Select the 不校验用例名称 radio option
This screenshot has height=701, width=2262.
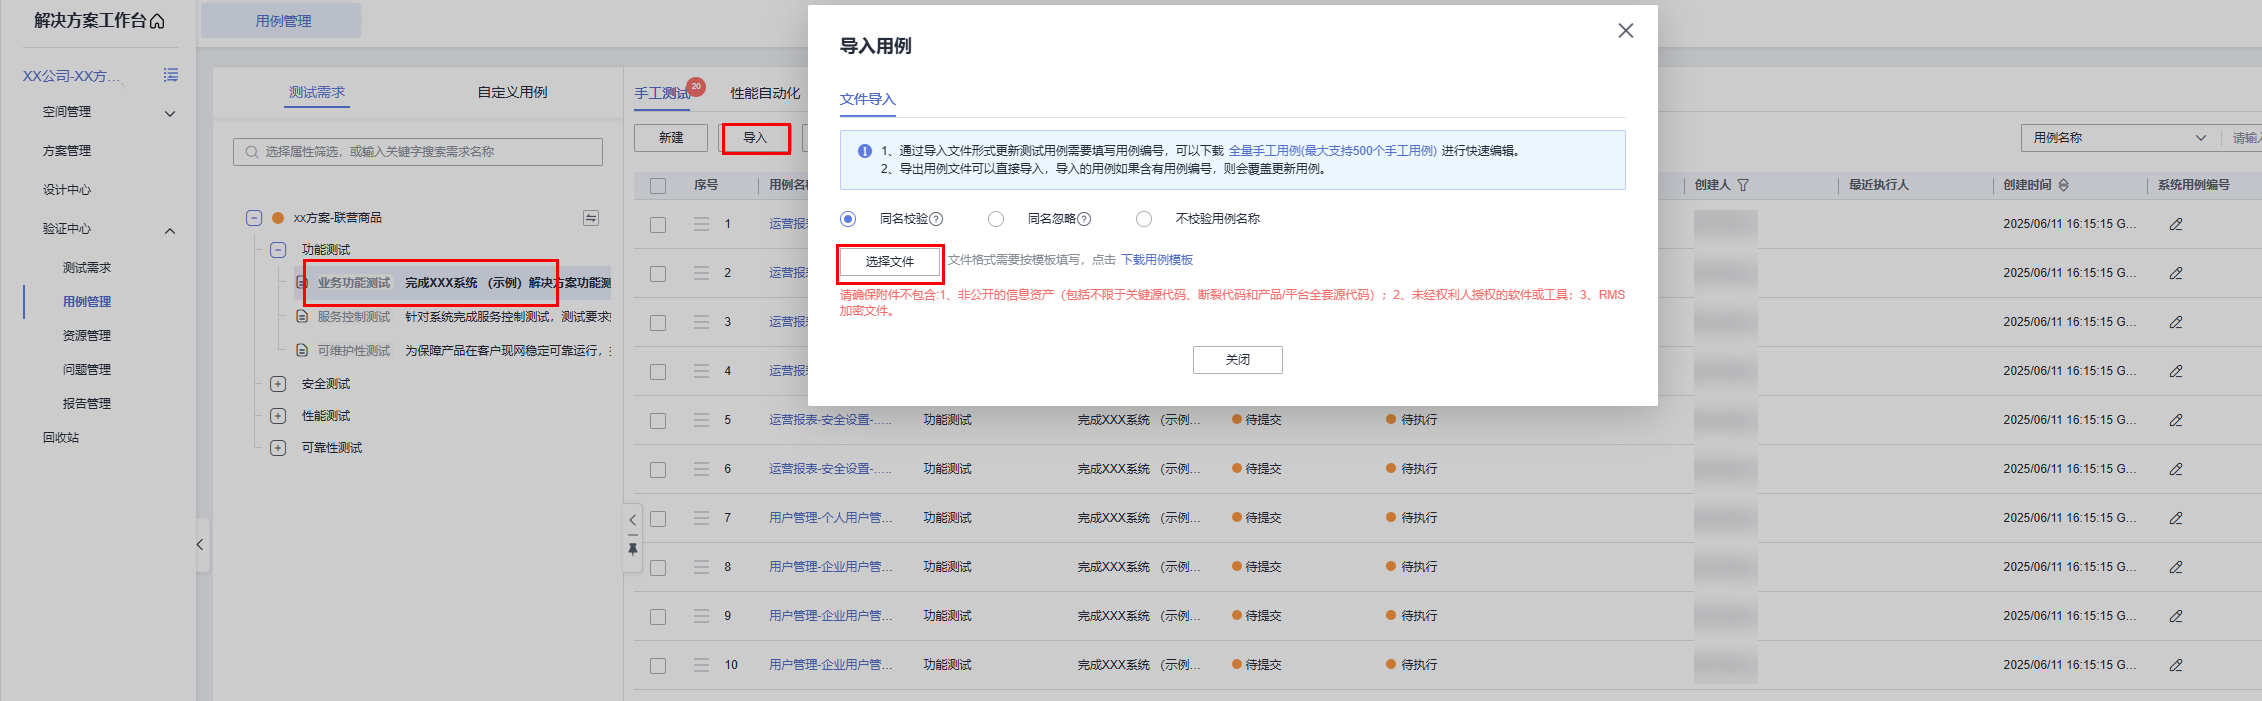pos(1144,219)
